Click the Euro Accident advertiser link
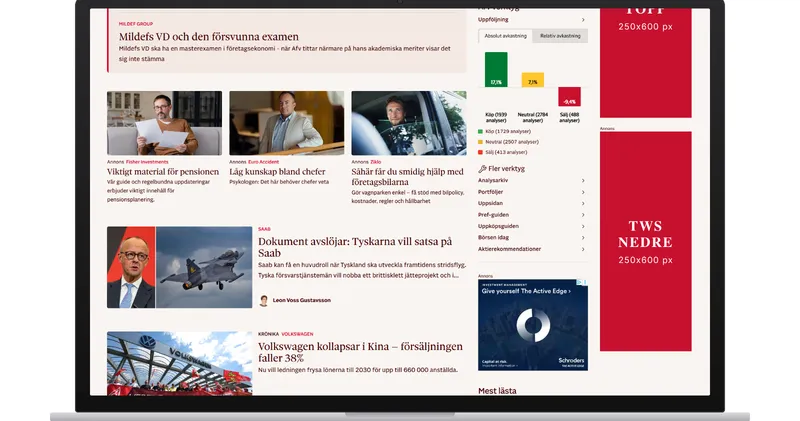 pyautogui.click(x=263, y=162)
